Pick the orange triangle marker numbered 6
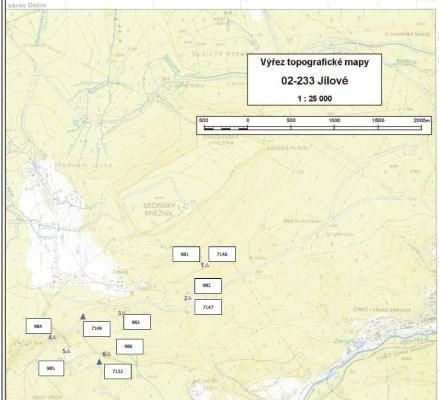This screenshot has width=439, height=400. click(109, 354)
